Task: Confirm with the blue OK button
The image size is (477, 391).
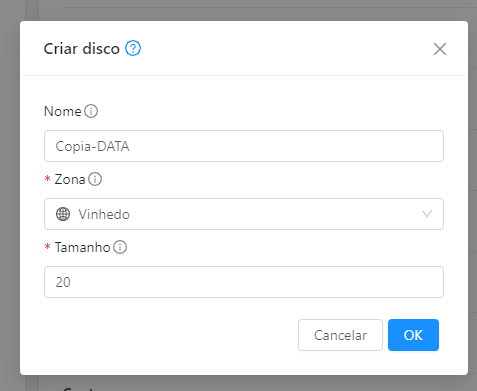Action: [x=413, y=335]
